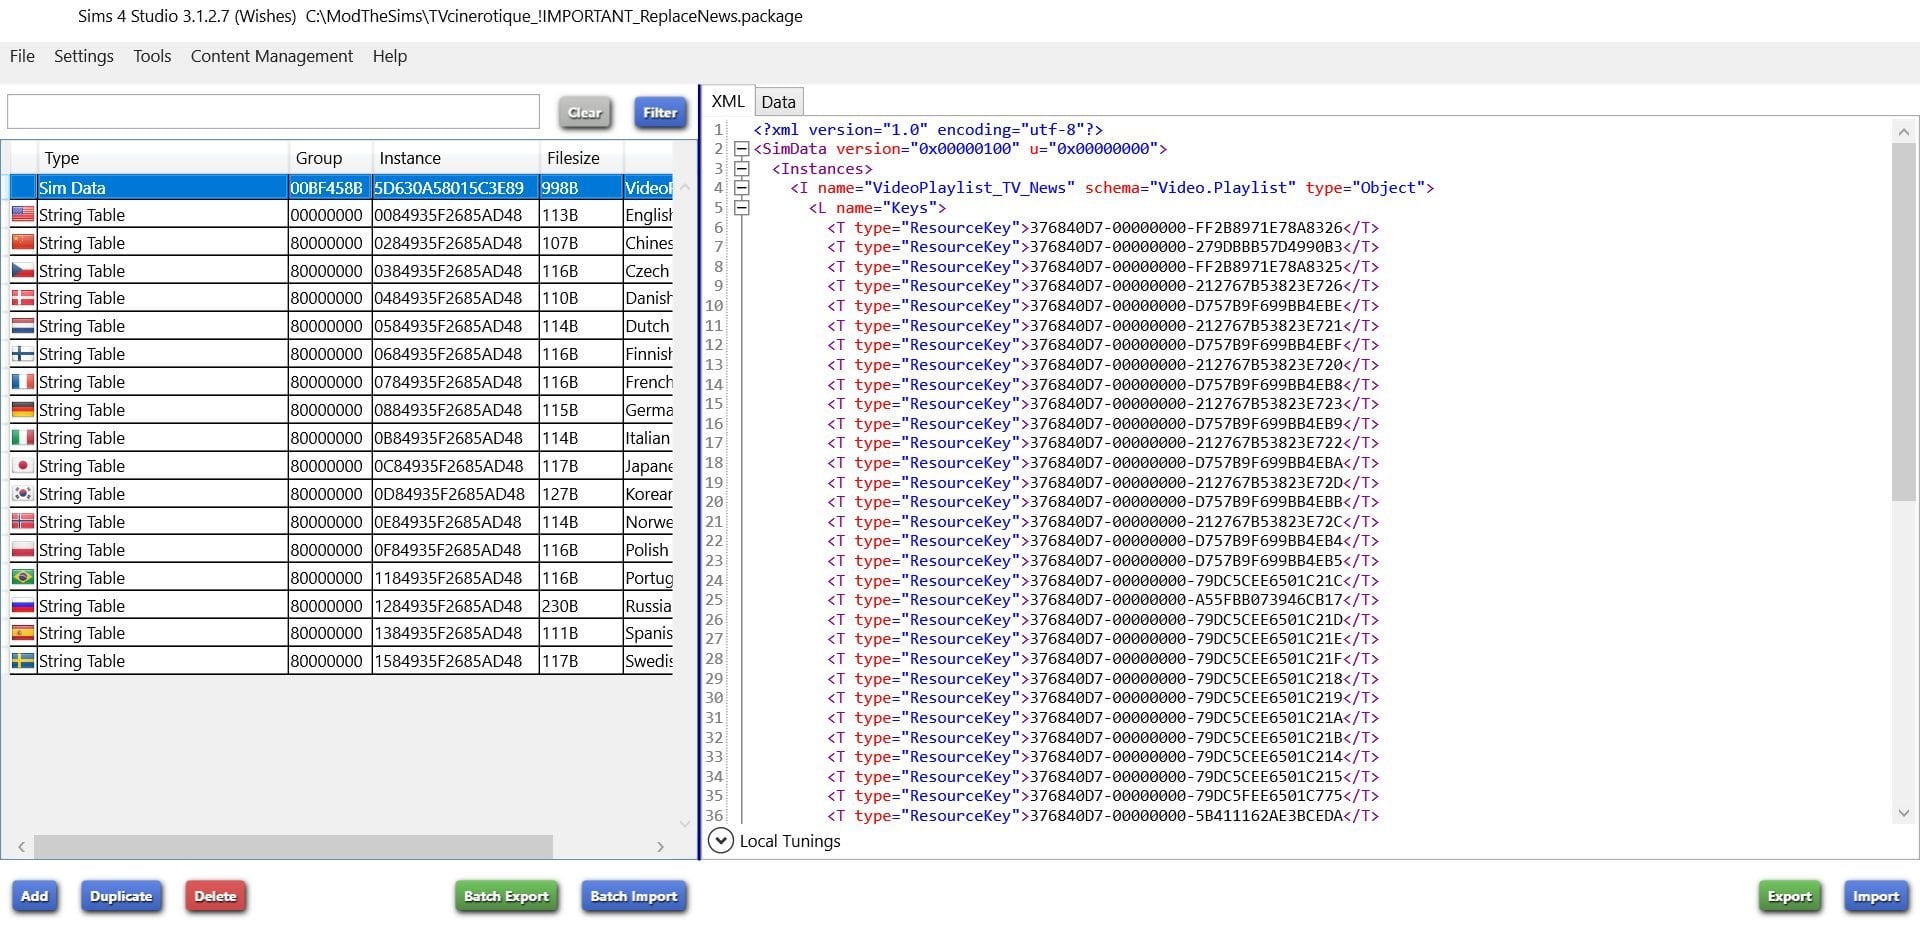Click the resource list scroll left arrow
This screenshot has height=926, width=1920.
[x=22, y=847]
